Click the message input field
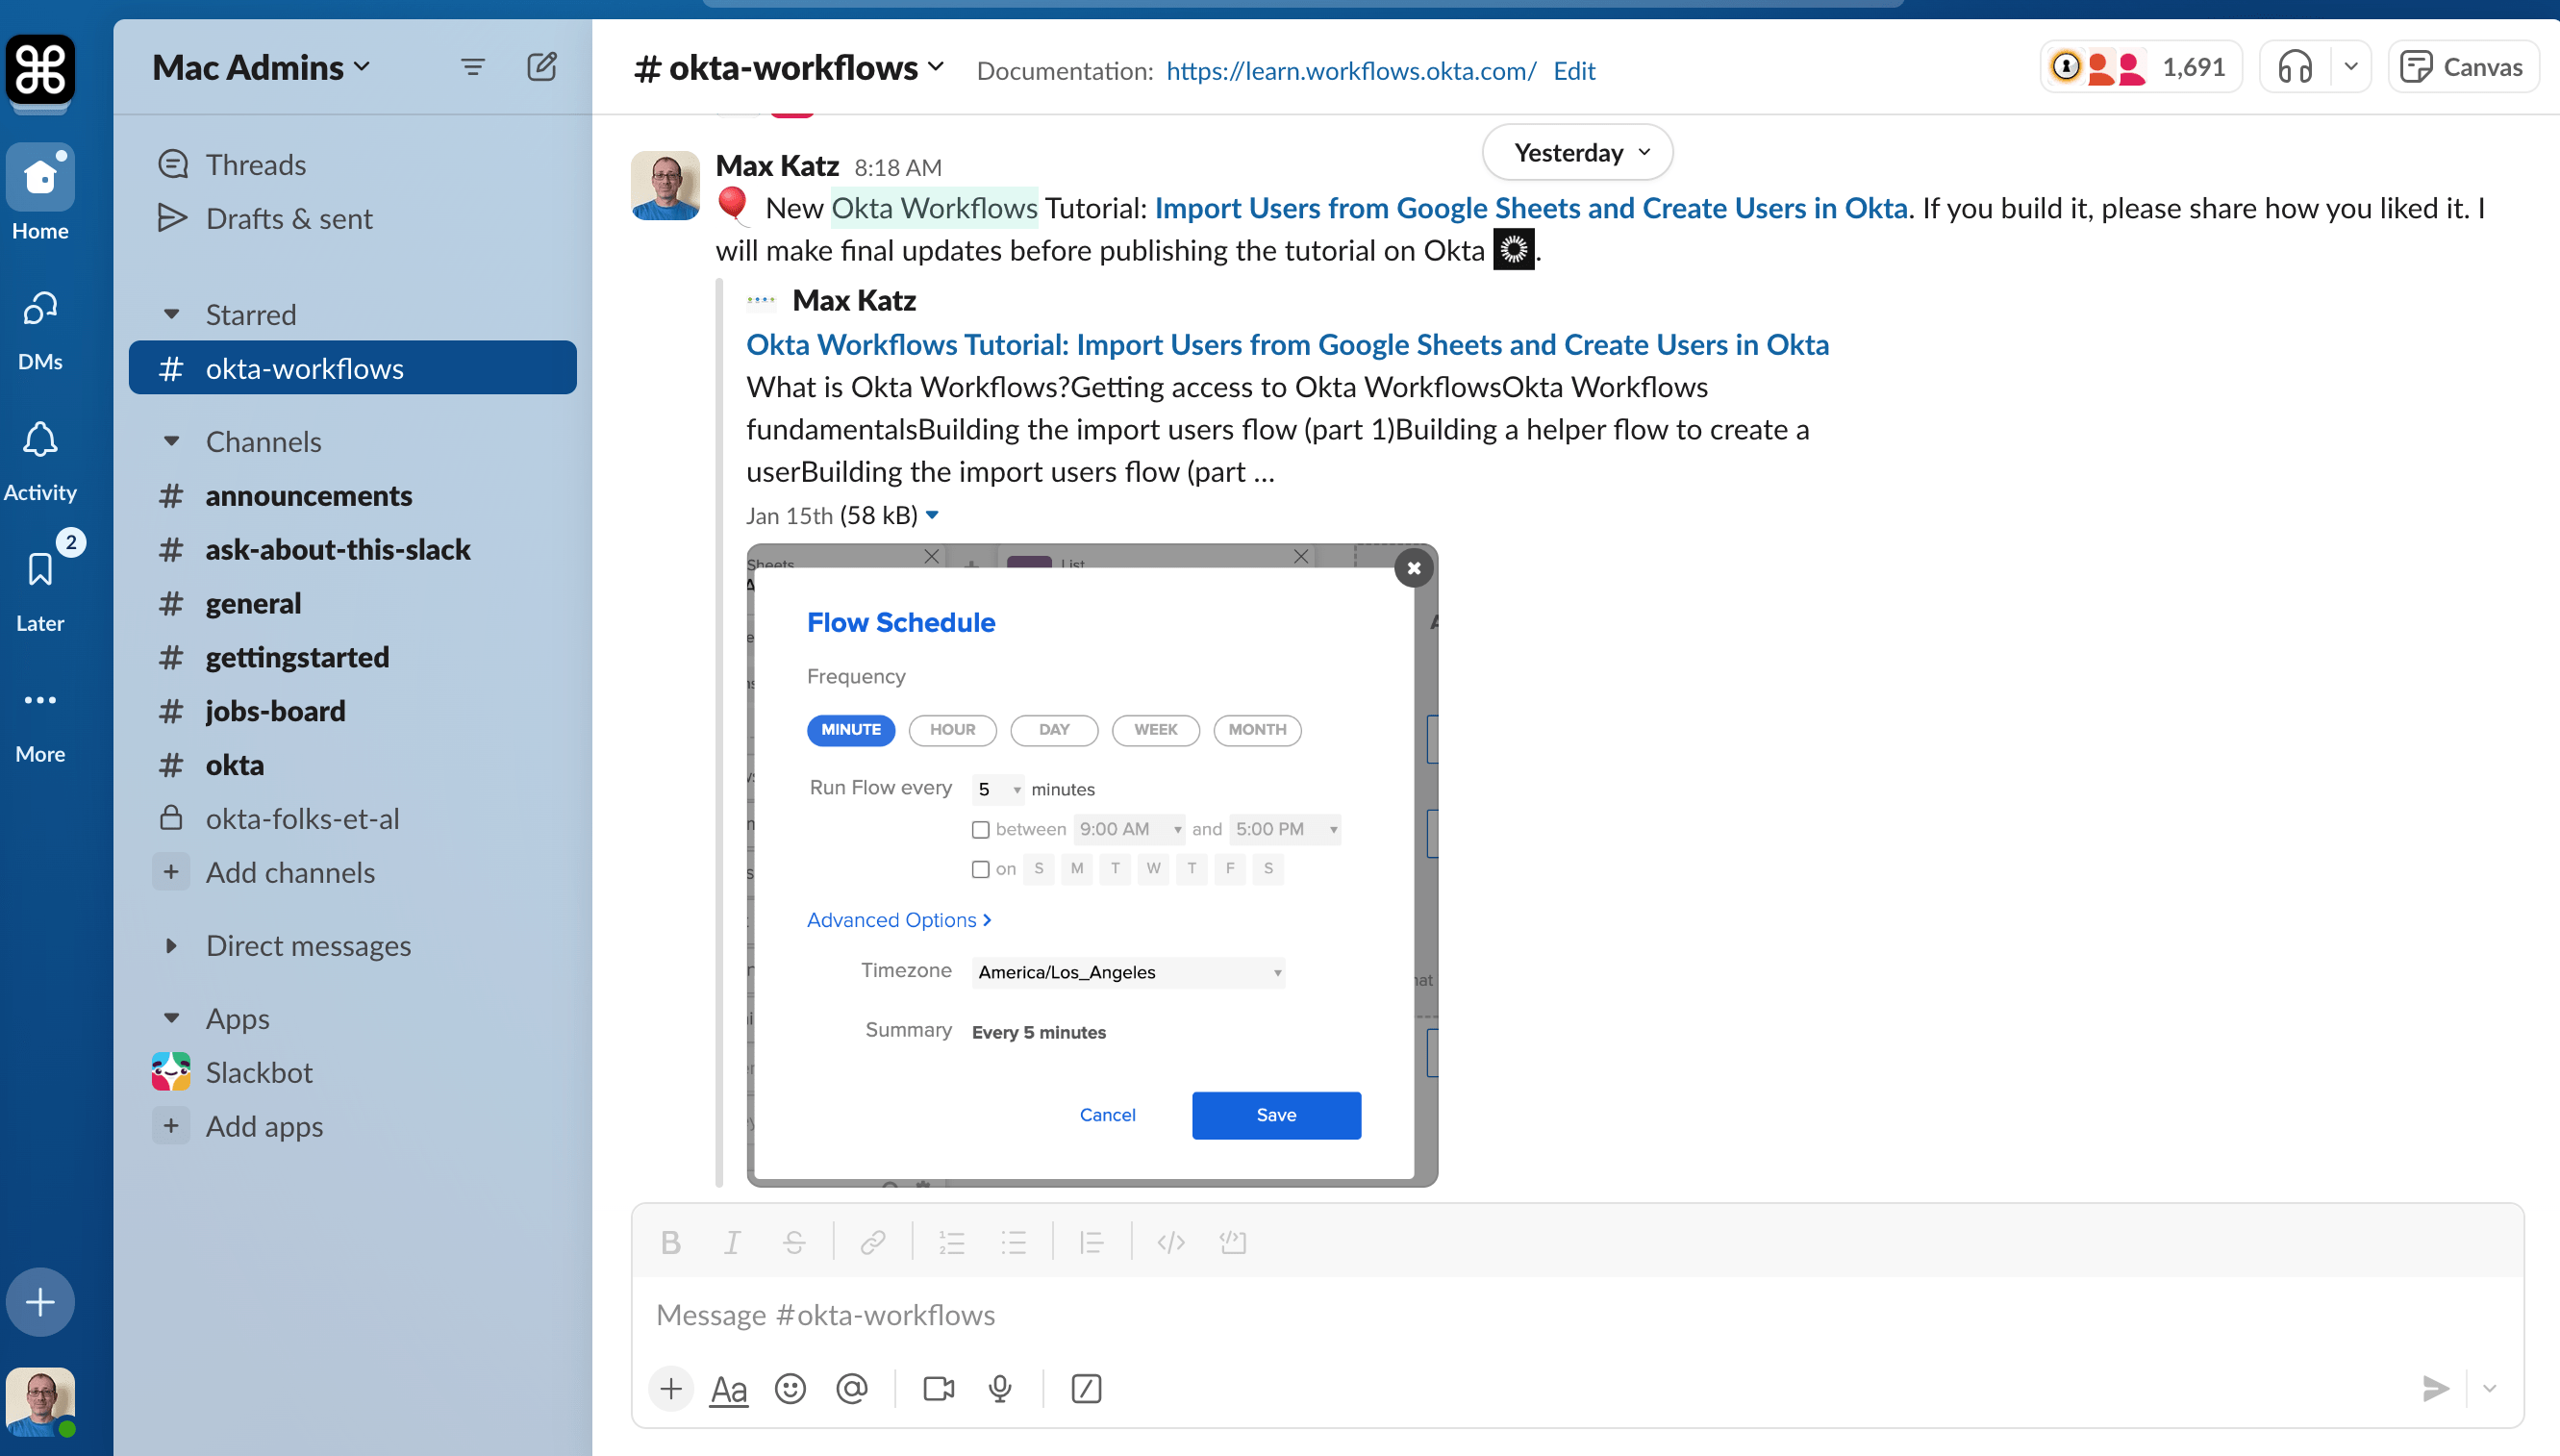This screenshot has height=1456, width=2560. (x=1500, y=1314)
